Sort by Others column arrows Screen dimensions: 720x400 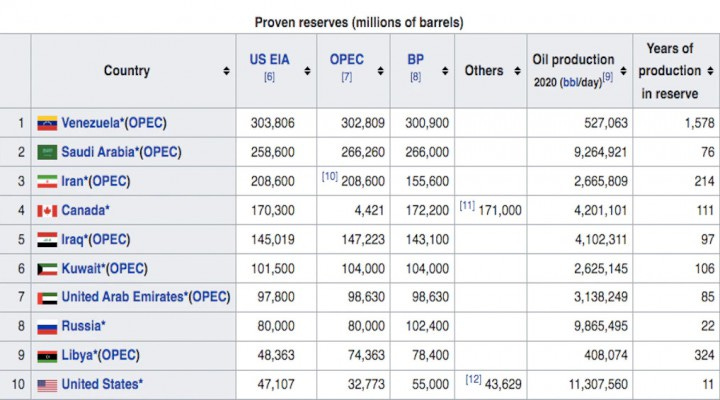(x=518, y=71)
